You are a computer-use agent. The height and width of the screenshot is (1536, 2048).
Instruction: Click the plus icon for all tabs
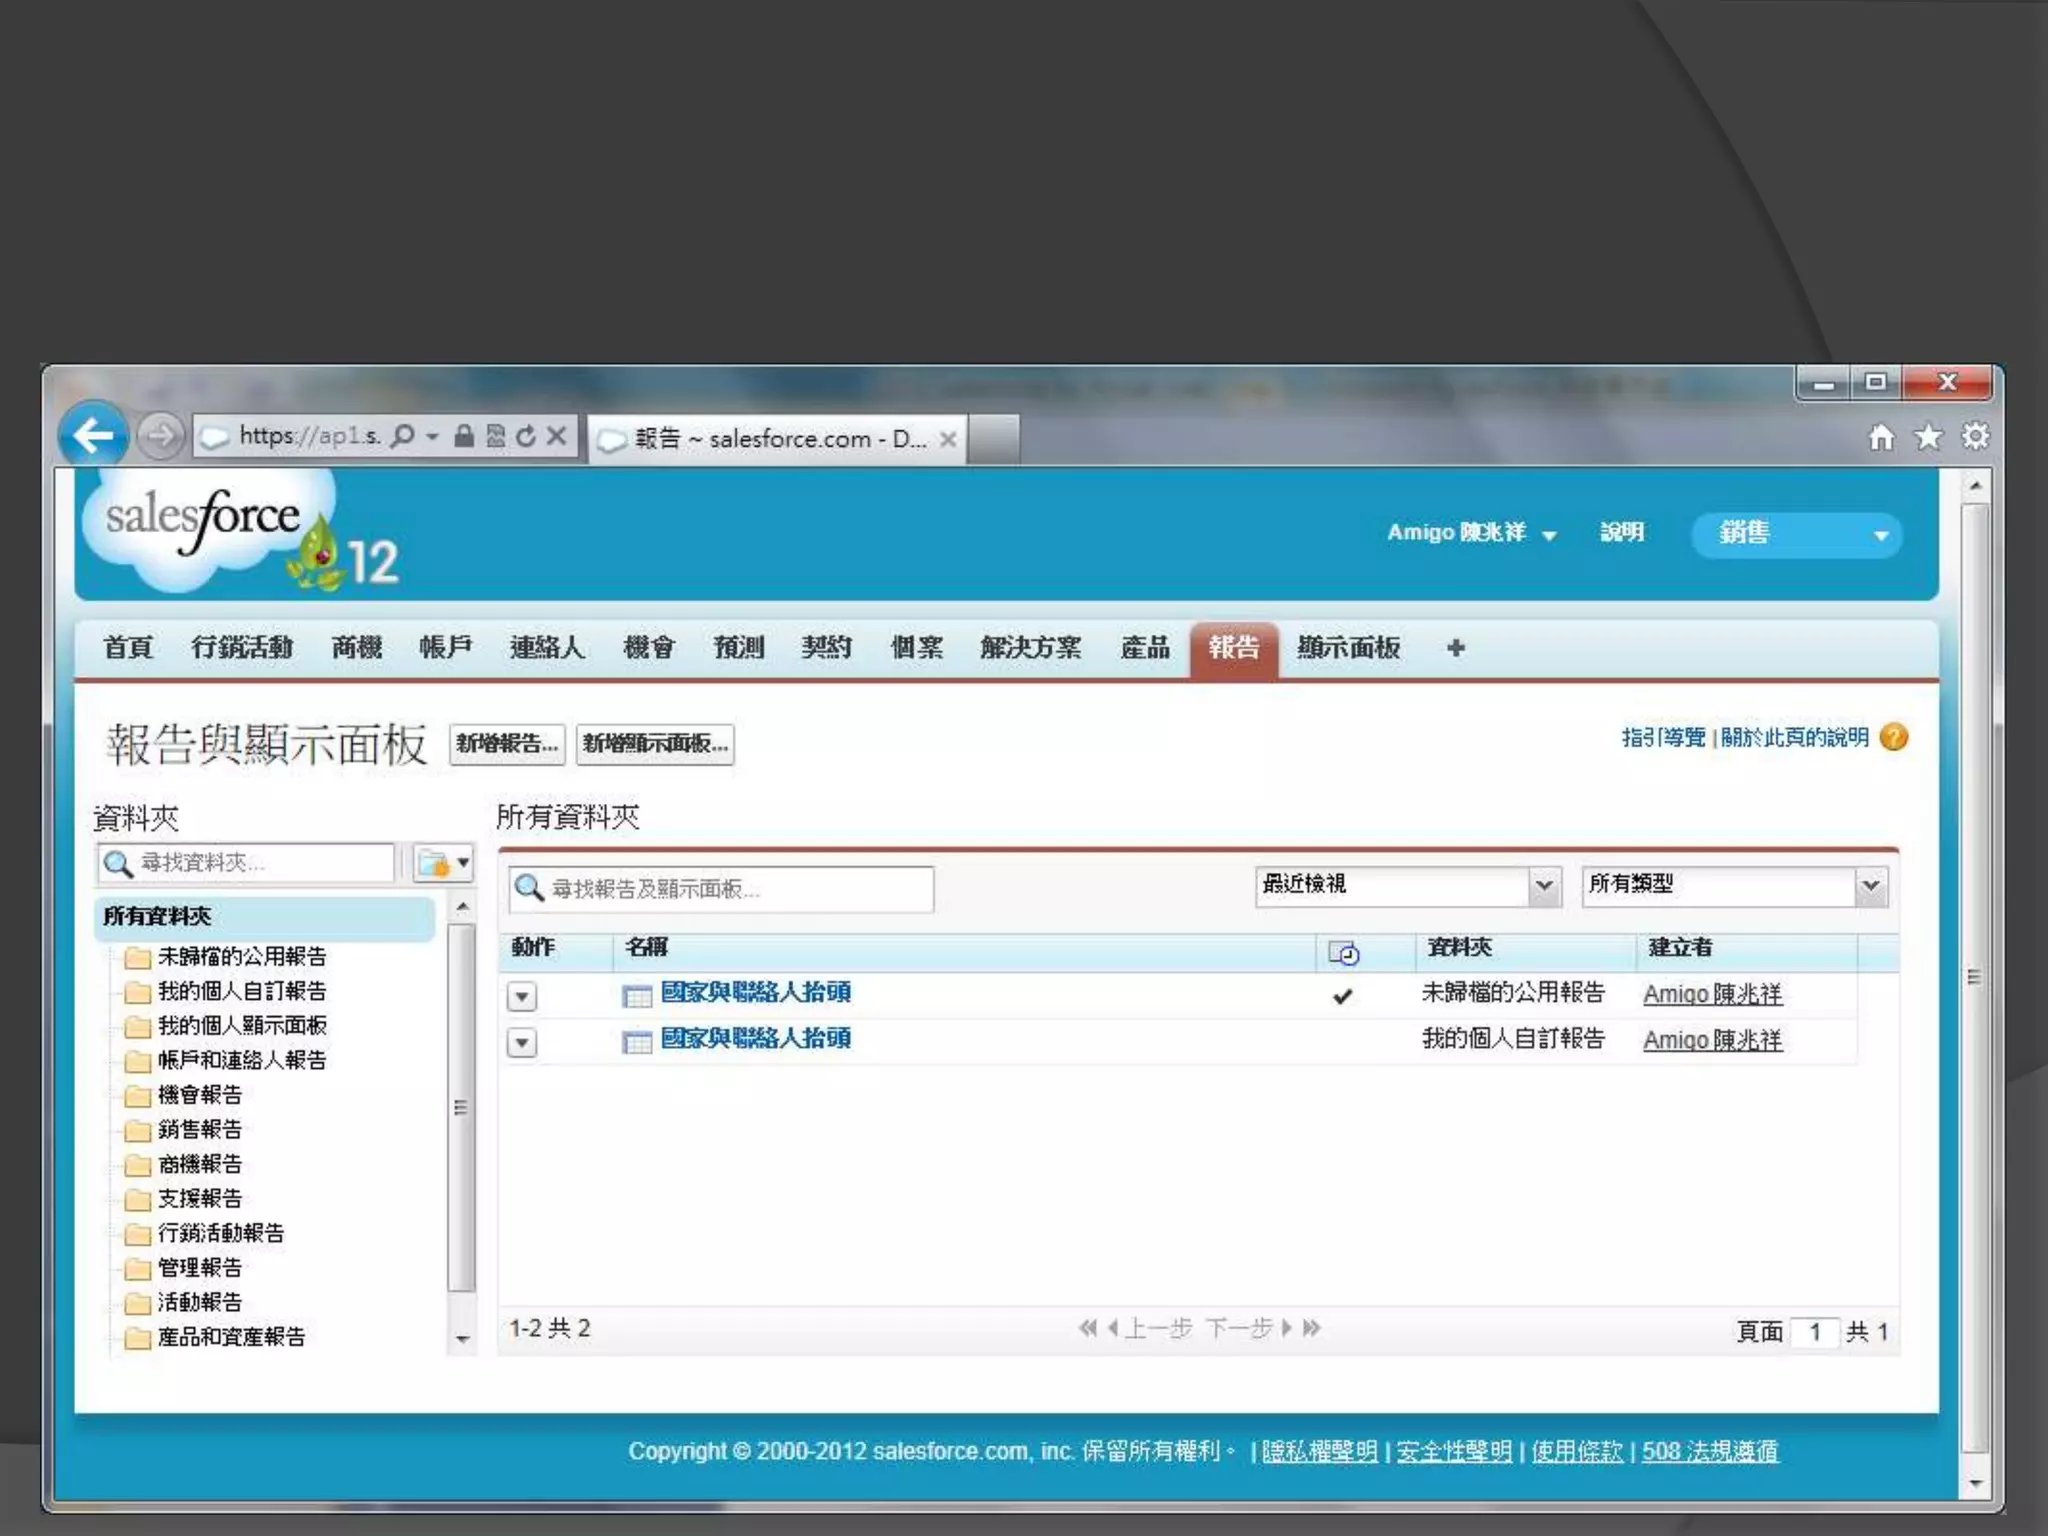pos(1455,648)
